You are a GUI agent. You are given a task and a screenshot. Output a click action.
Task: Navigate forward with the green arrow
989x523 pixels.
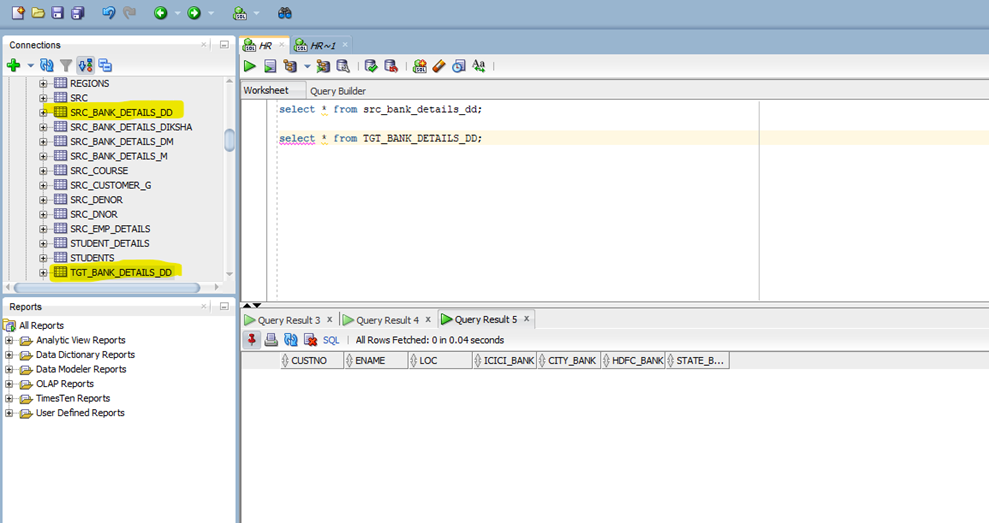(194, 13)
